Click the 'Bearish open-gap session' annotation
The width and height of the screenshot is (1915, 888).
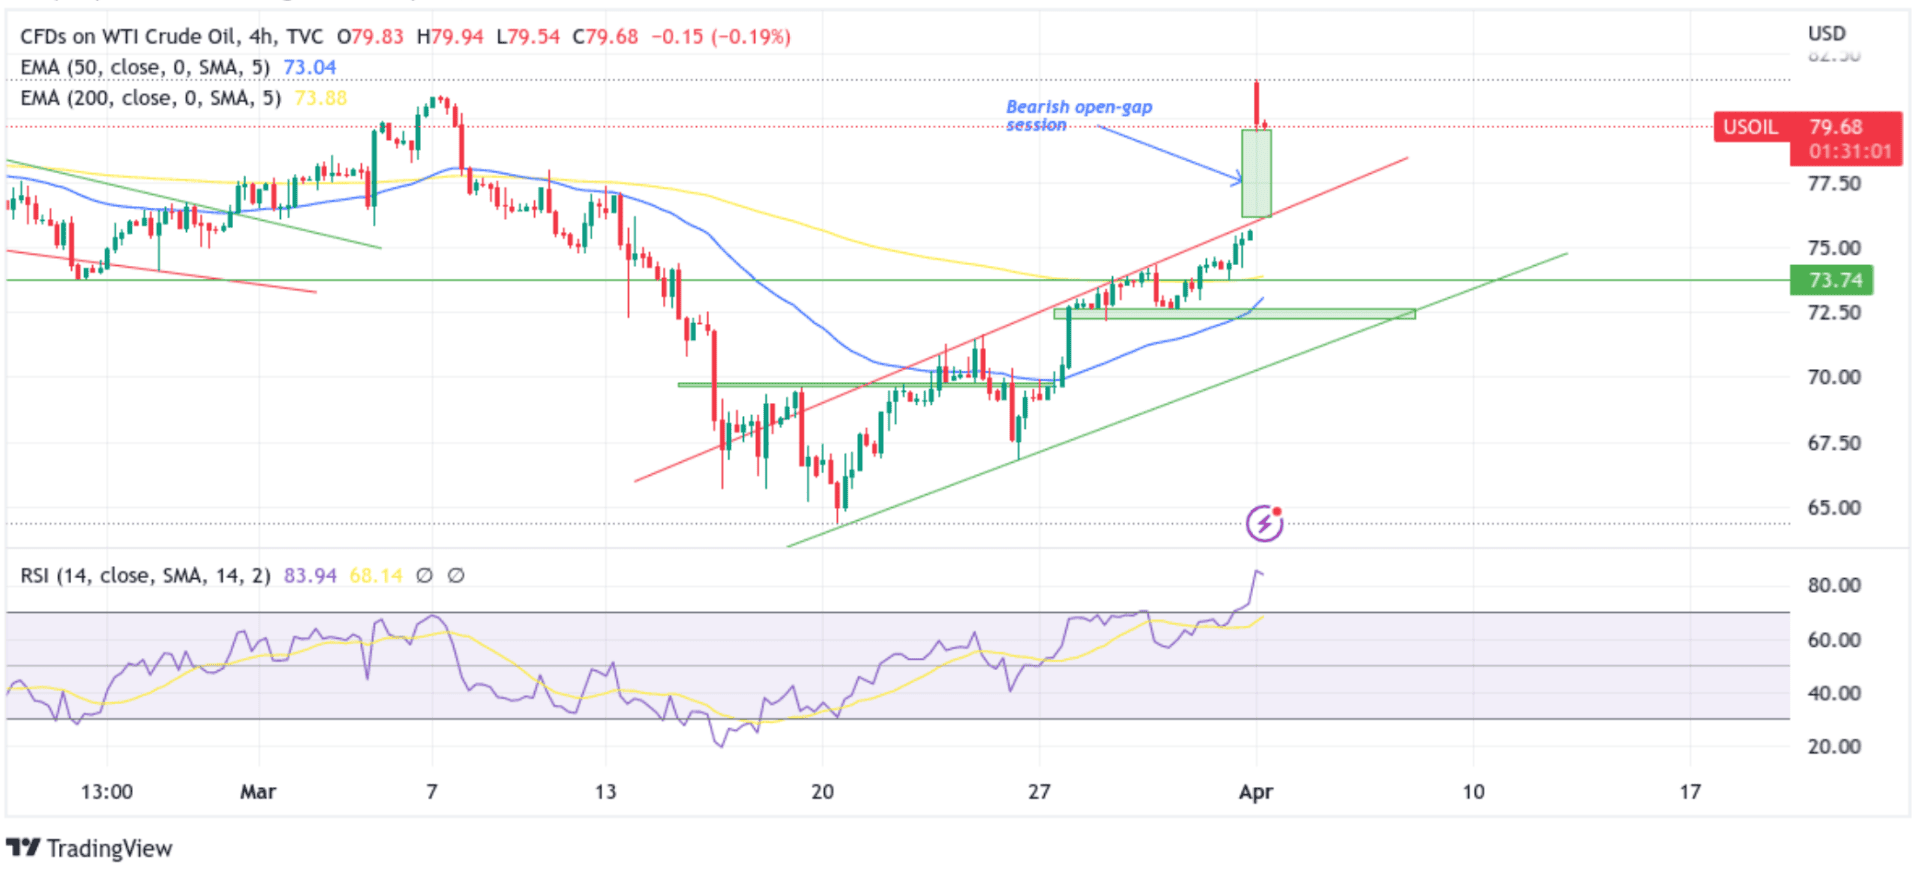click(x=1079, y=115)
